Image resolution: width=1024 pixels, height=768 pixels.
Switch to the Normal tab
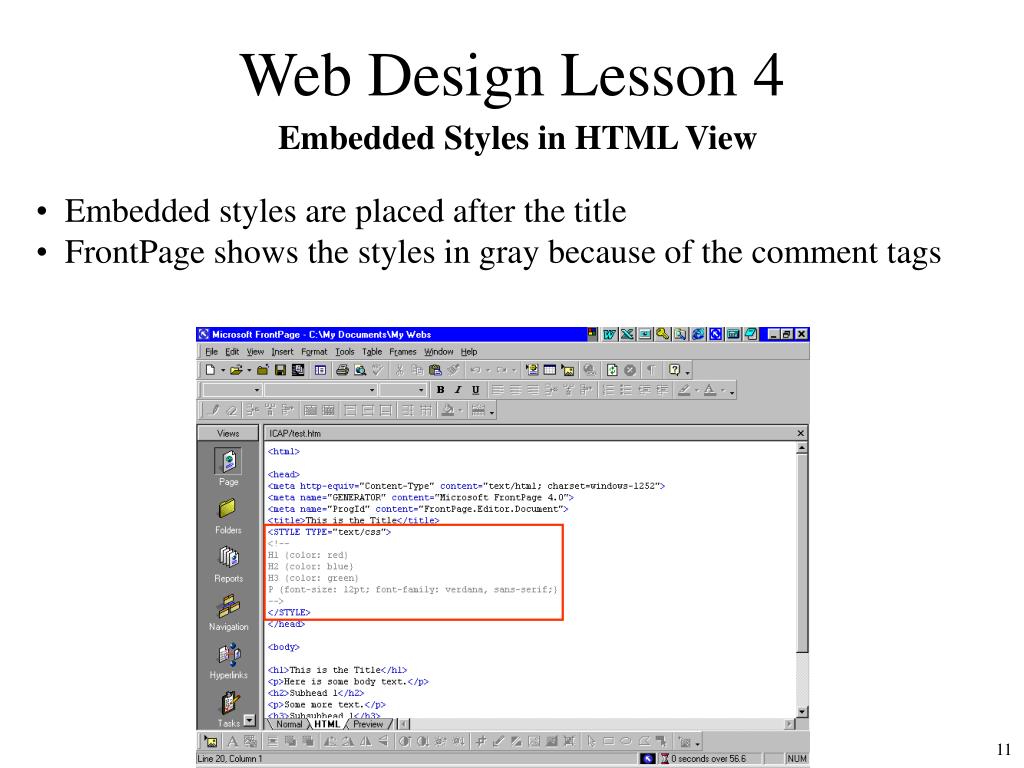pos(289,724)
